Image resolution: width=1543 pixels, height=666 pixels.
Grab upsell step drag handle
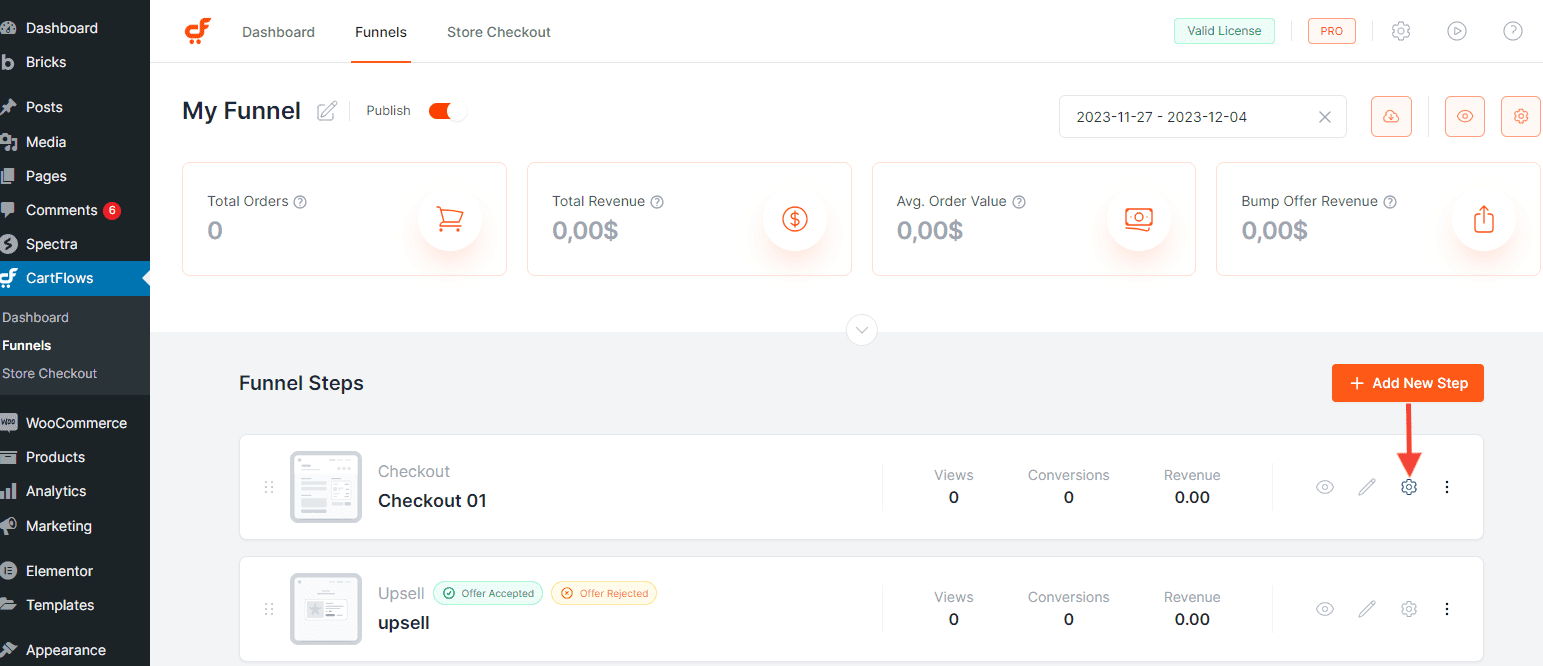point(269,609)
